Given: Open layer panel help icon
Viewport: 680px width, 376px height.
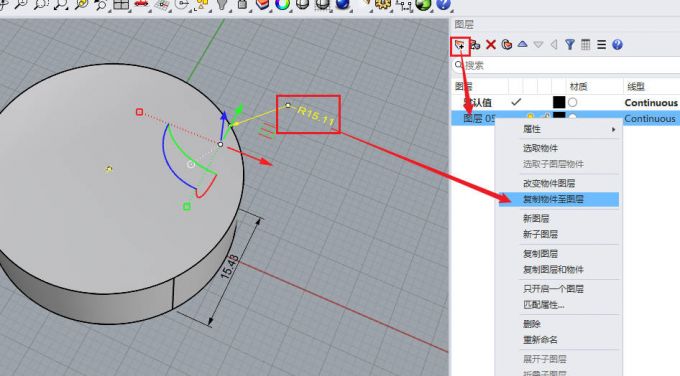Looking at the screenshot, I should pos(617,44).
